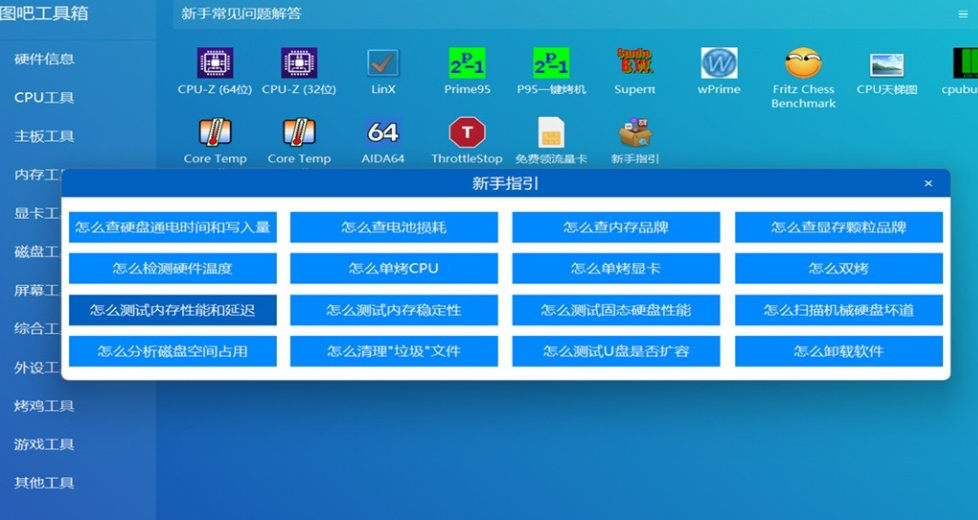Open 游戏工具 sidebar category
This screenshot has height=520, width=978.
point(44,445)
